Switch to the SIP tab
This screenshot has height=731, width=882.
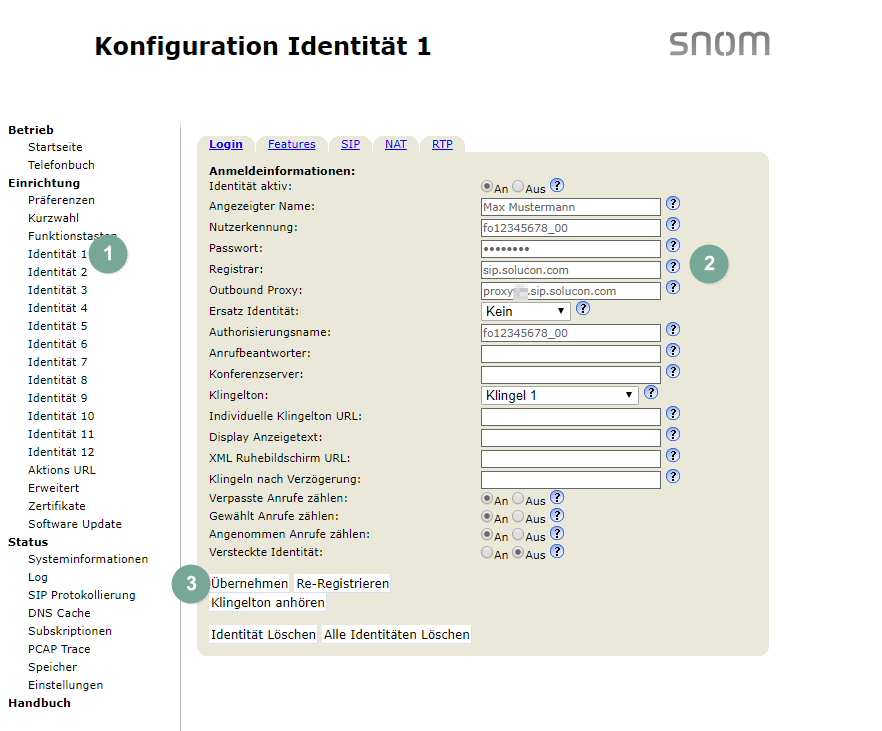tap(350, 144)
